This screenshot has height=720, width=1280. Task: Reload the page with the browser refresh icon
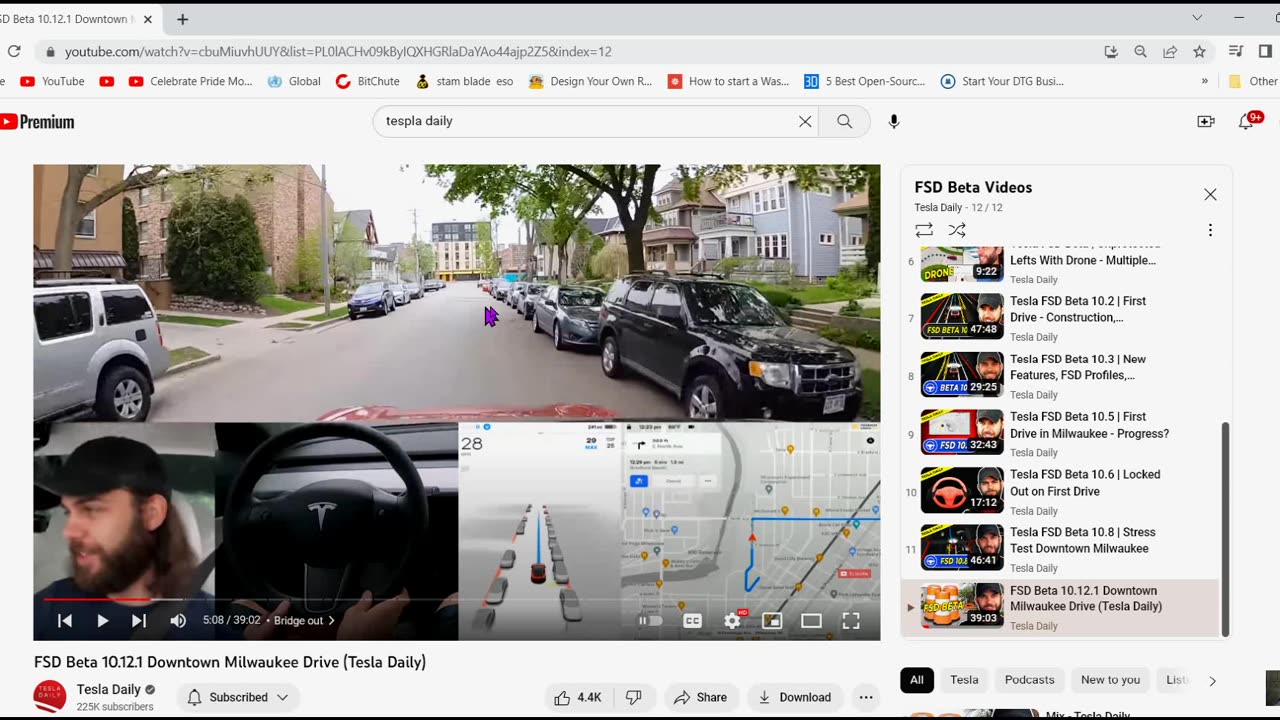point(13,52)
